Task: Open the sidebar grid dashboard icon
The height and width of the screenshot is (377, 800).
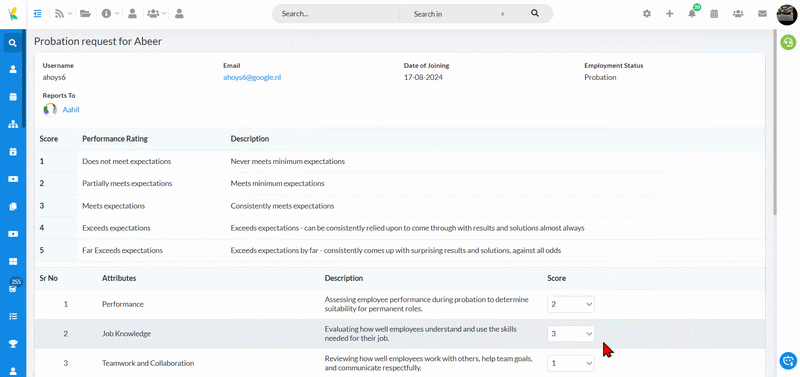Action: tap(13, 262)
